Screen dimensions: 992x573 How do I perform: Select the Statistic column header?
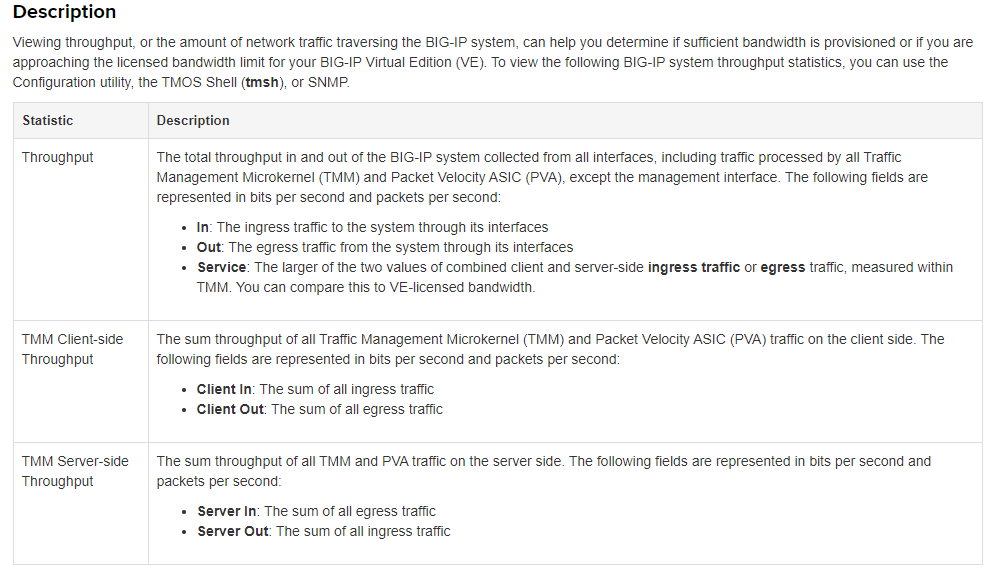[x=48, y=120]
